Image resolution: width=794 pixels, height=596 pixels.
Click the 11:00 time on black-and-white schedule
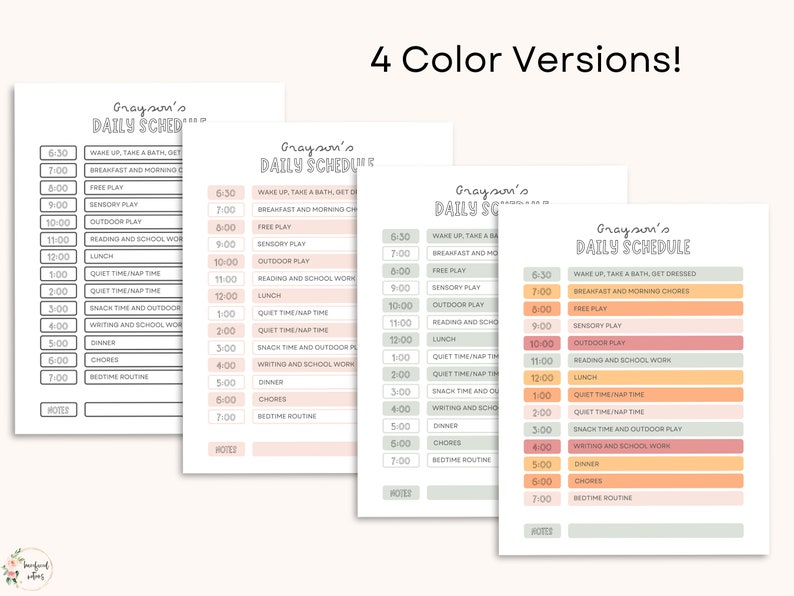[58, 240]
